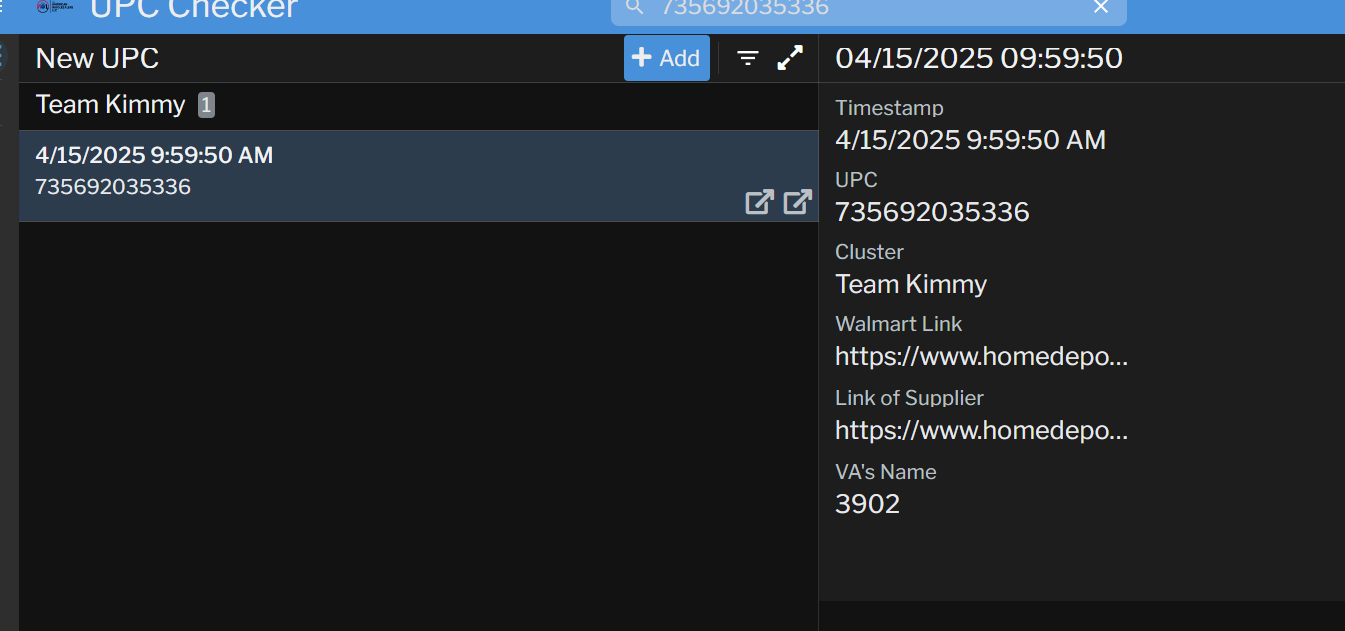Click the count badge beside Team Kimmy
Screen dimensions: 1345x631
[x=206, y=105]
